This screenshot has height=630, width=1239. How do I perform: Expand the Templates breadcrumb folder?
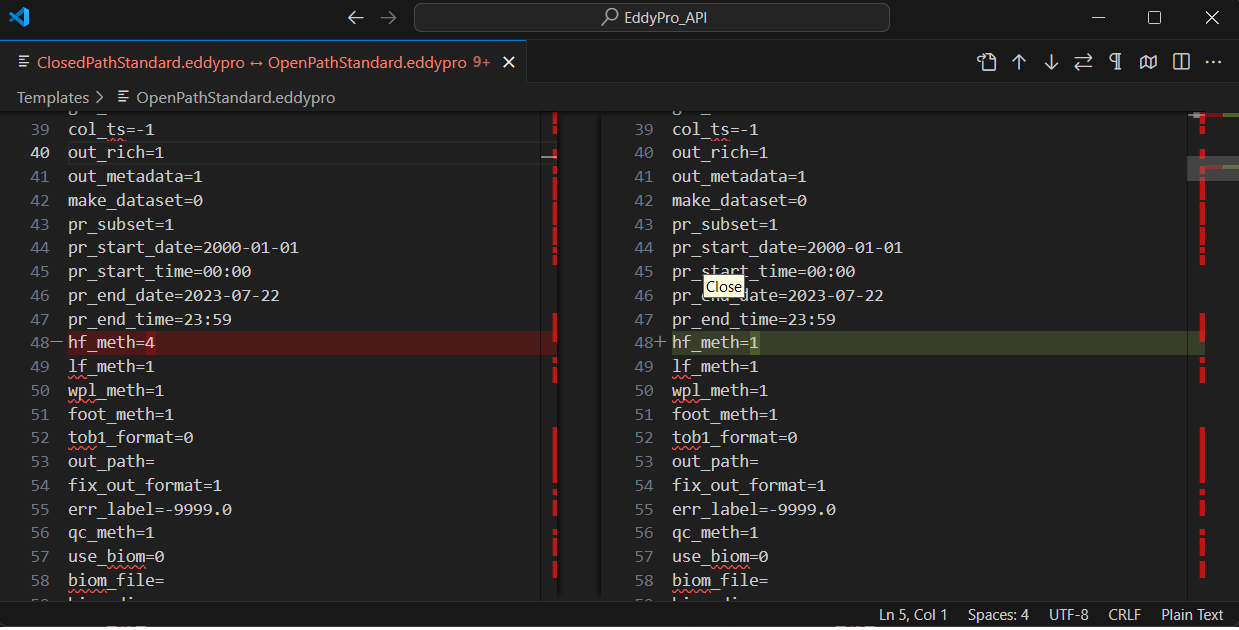point(53,97)
